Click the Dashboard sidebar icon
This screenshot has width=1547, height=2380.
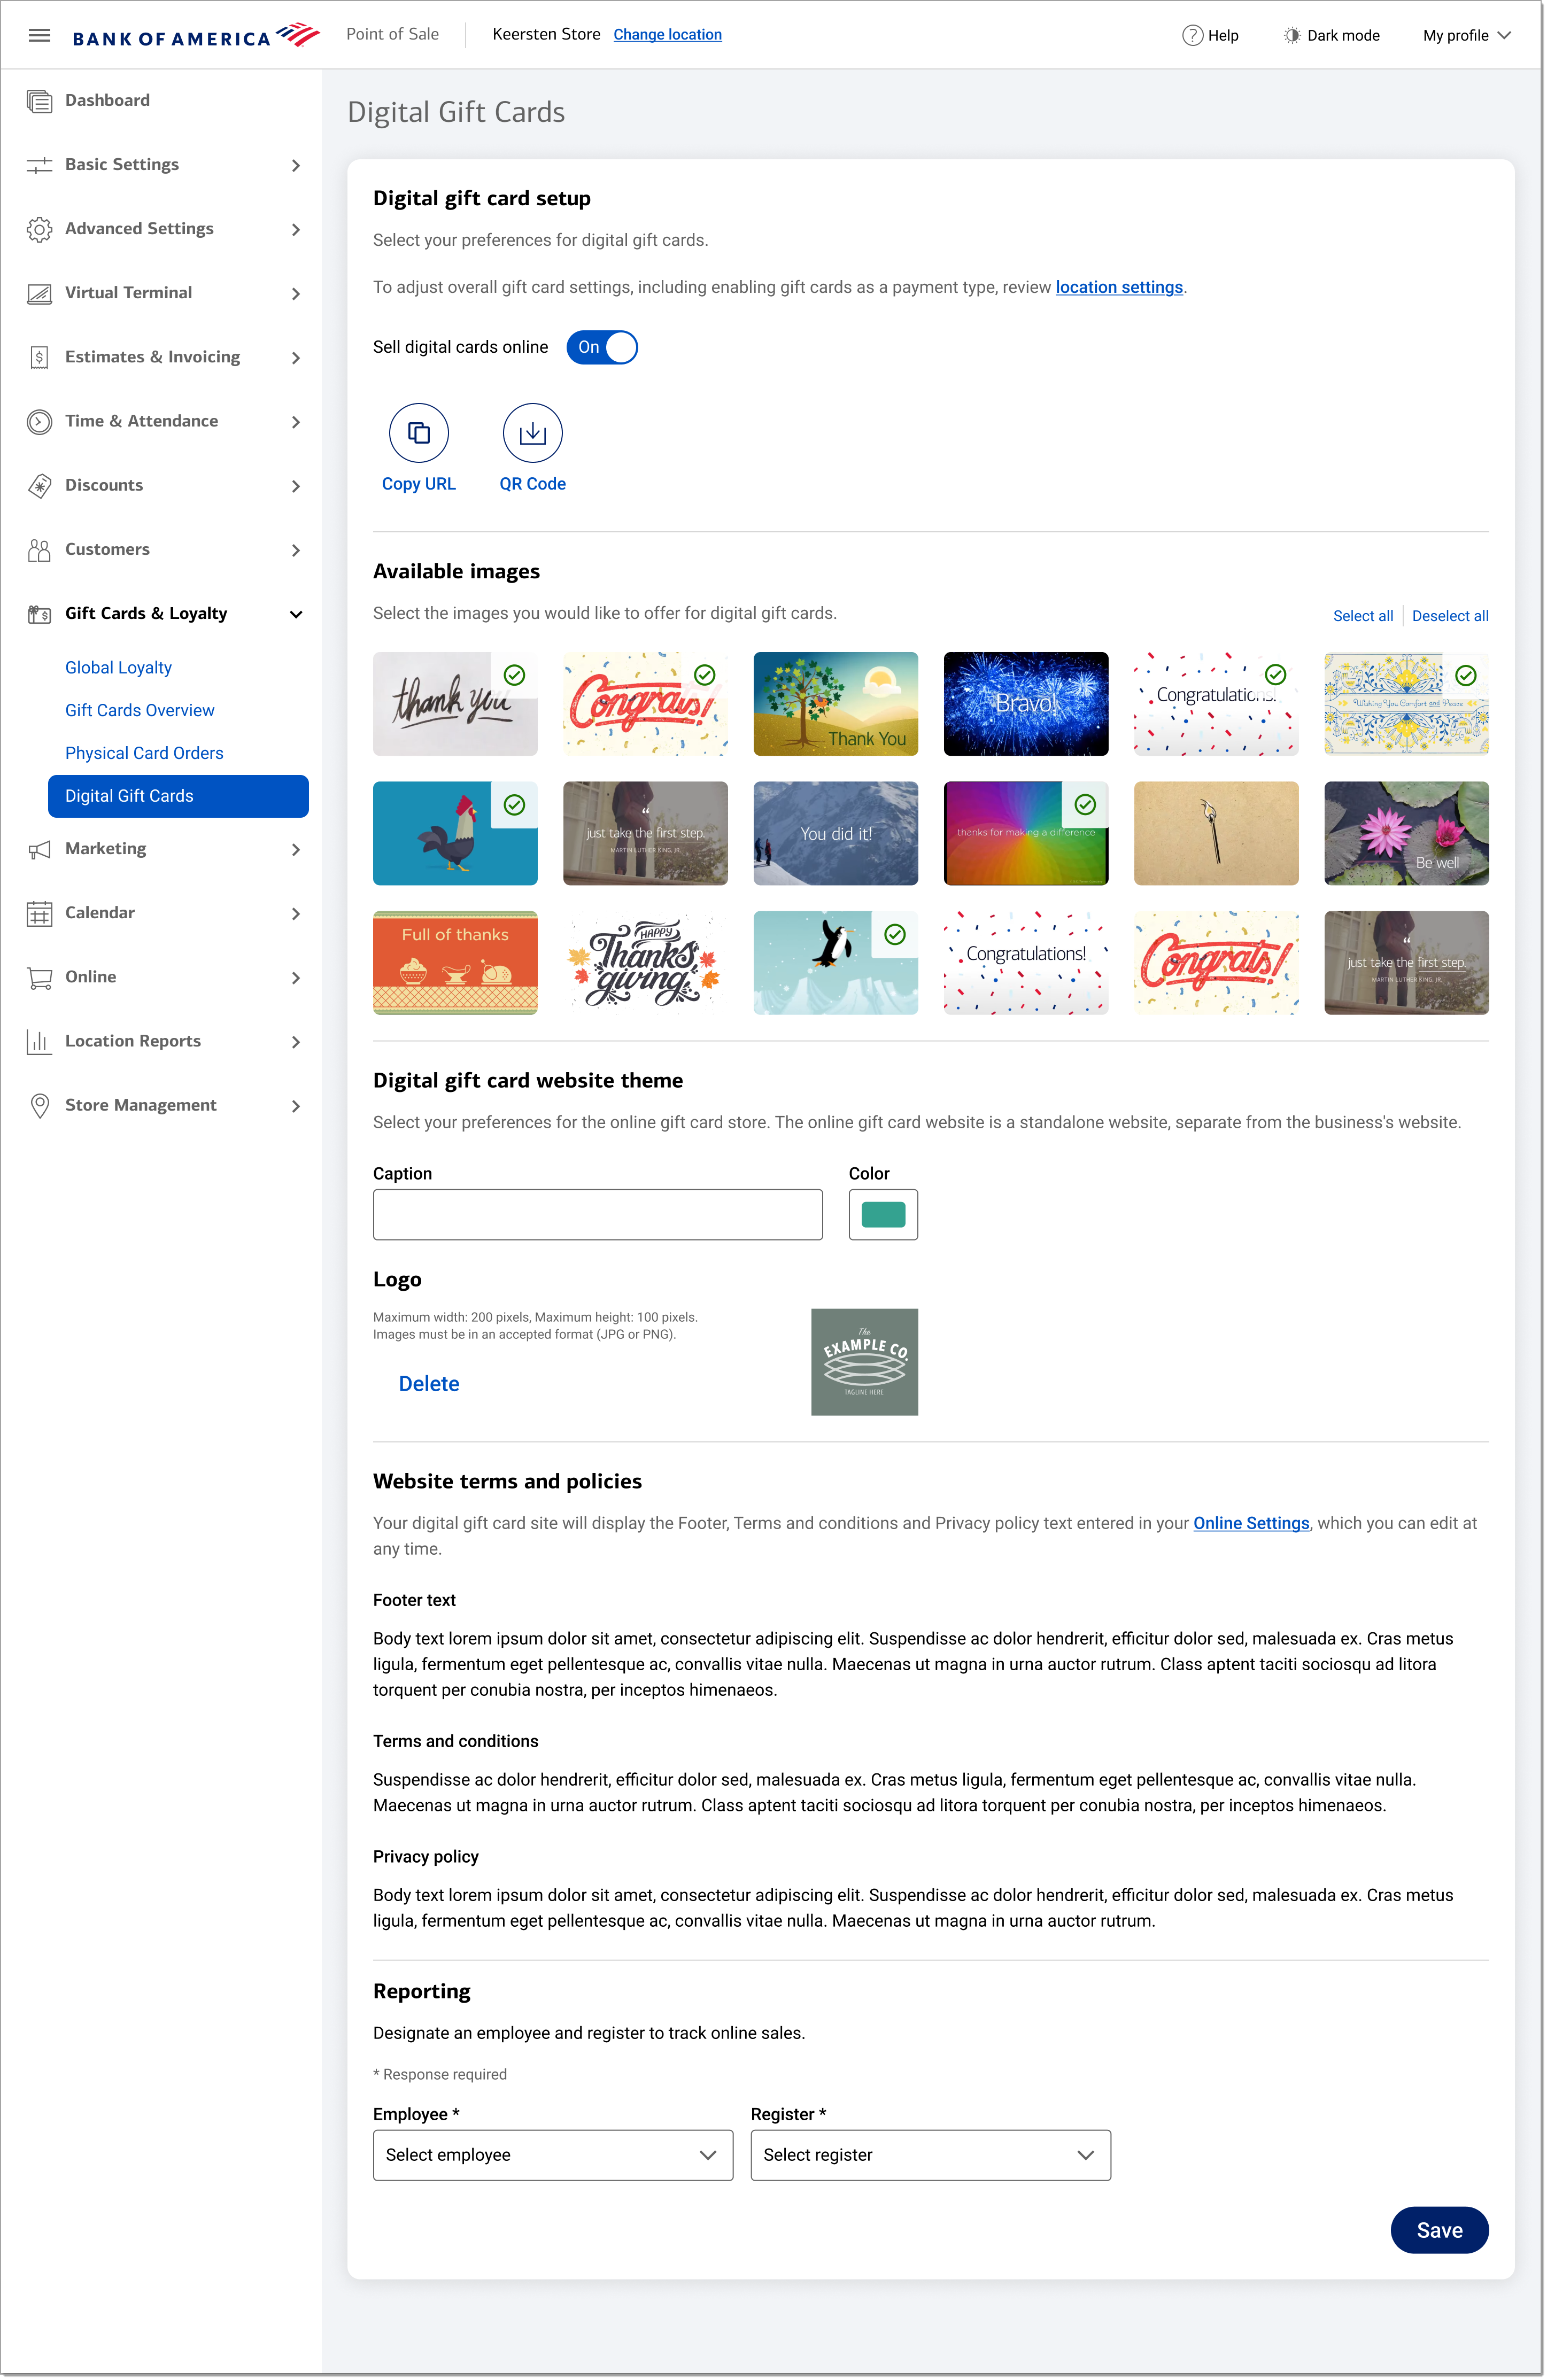pos(39,101)
